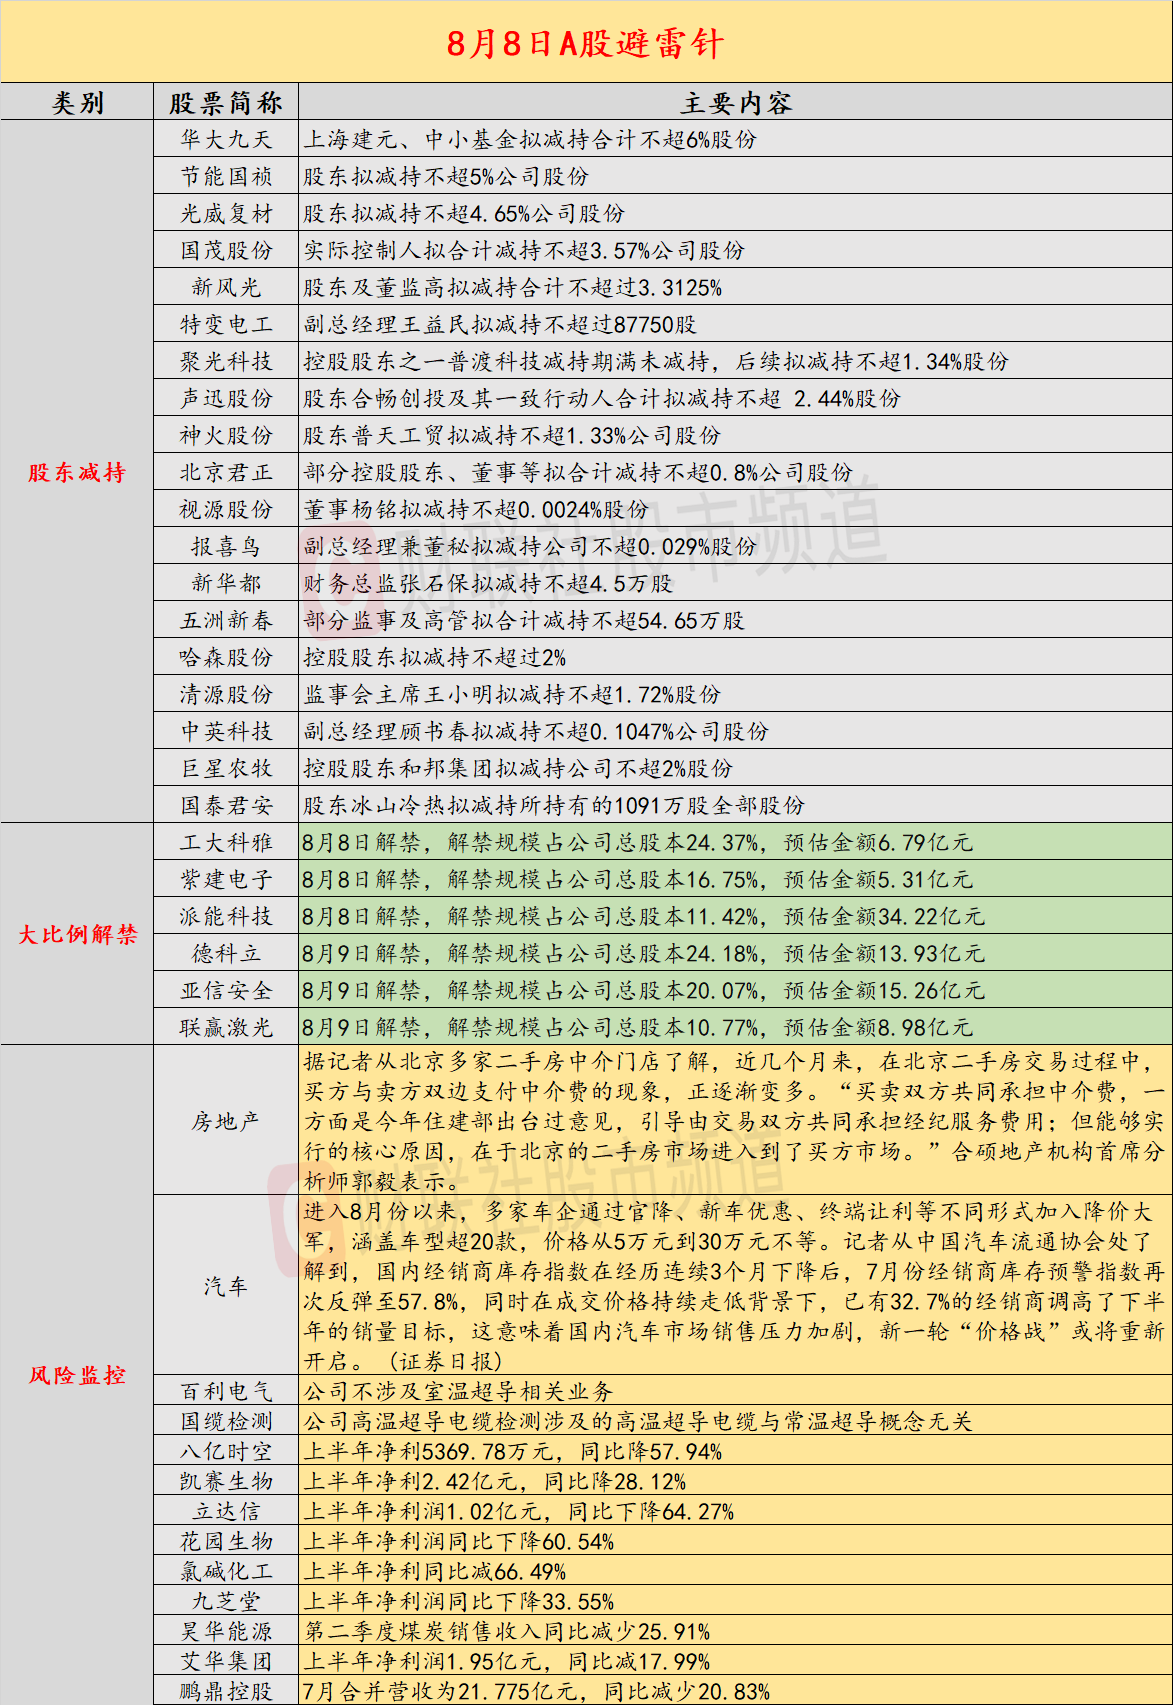Click 上半年净利润同比下降60.54% cell
Viewport: 1173px width, 1705px height.
[735, 1541]
